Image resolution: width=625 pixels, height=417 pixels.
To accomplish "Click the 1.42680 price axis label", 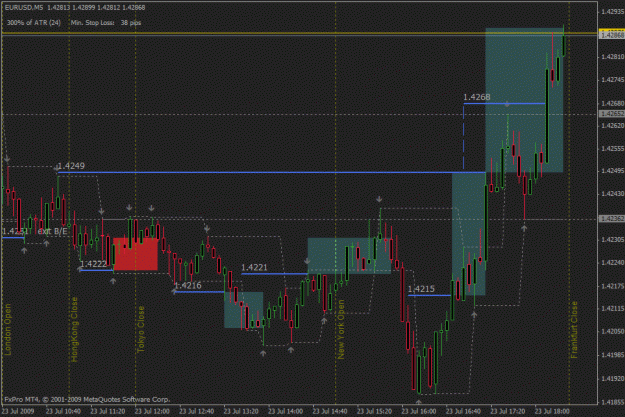I will point(613,103).
